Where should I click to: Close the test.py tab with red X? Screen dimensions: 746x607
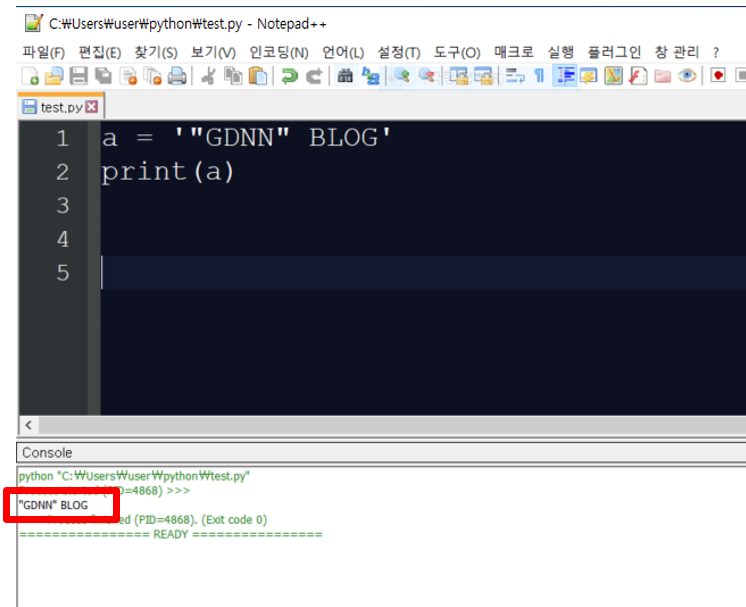coord(92,107)
